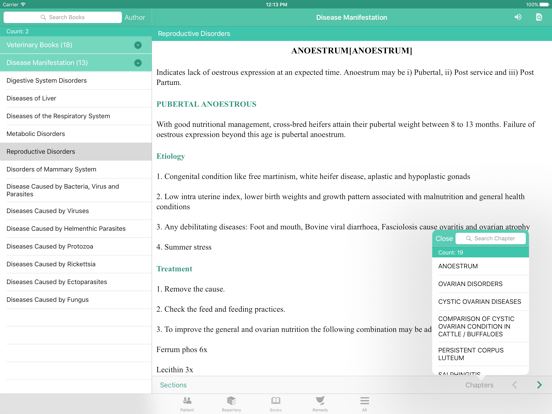Screen dimensions: 552x414
Task: Open the All menu icon
Action: click(364, 403)
